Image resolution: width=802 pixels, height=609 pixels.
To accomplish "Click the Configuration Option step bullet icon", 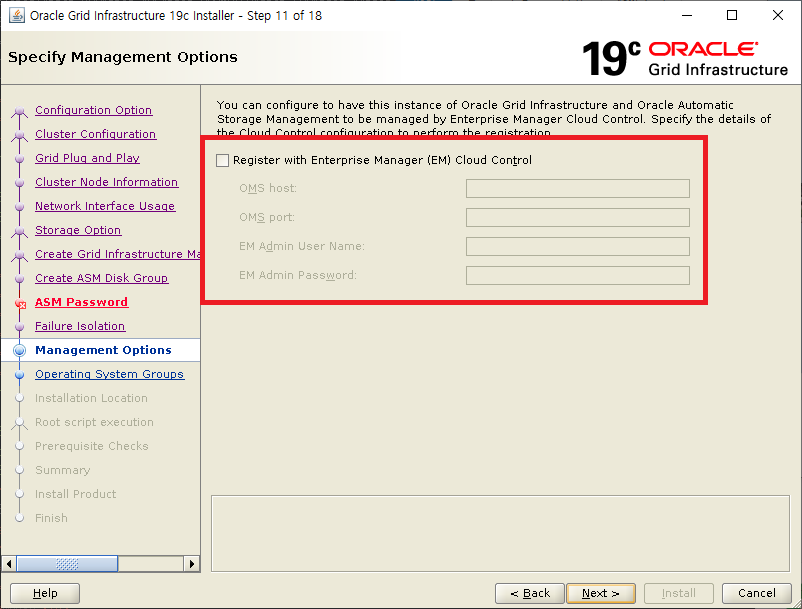I will [19, 110].
